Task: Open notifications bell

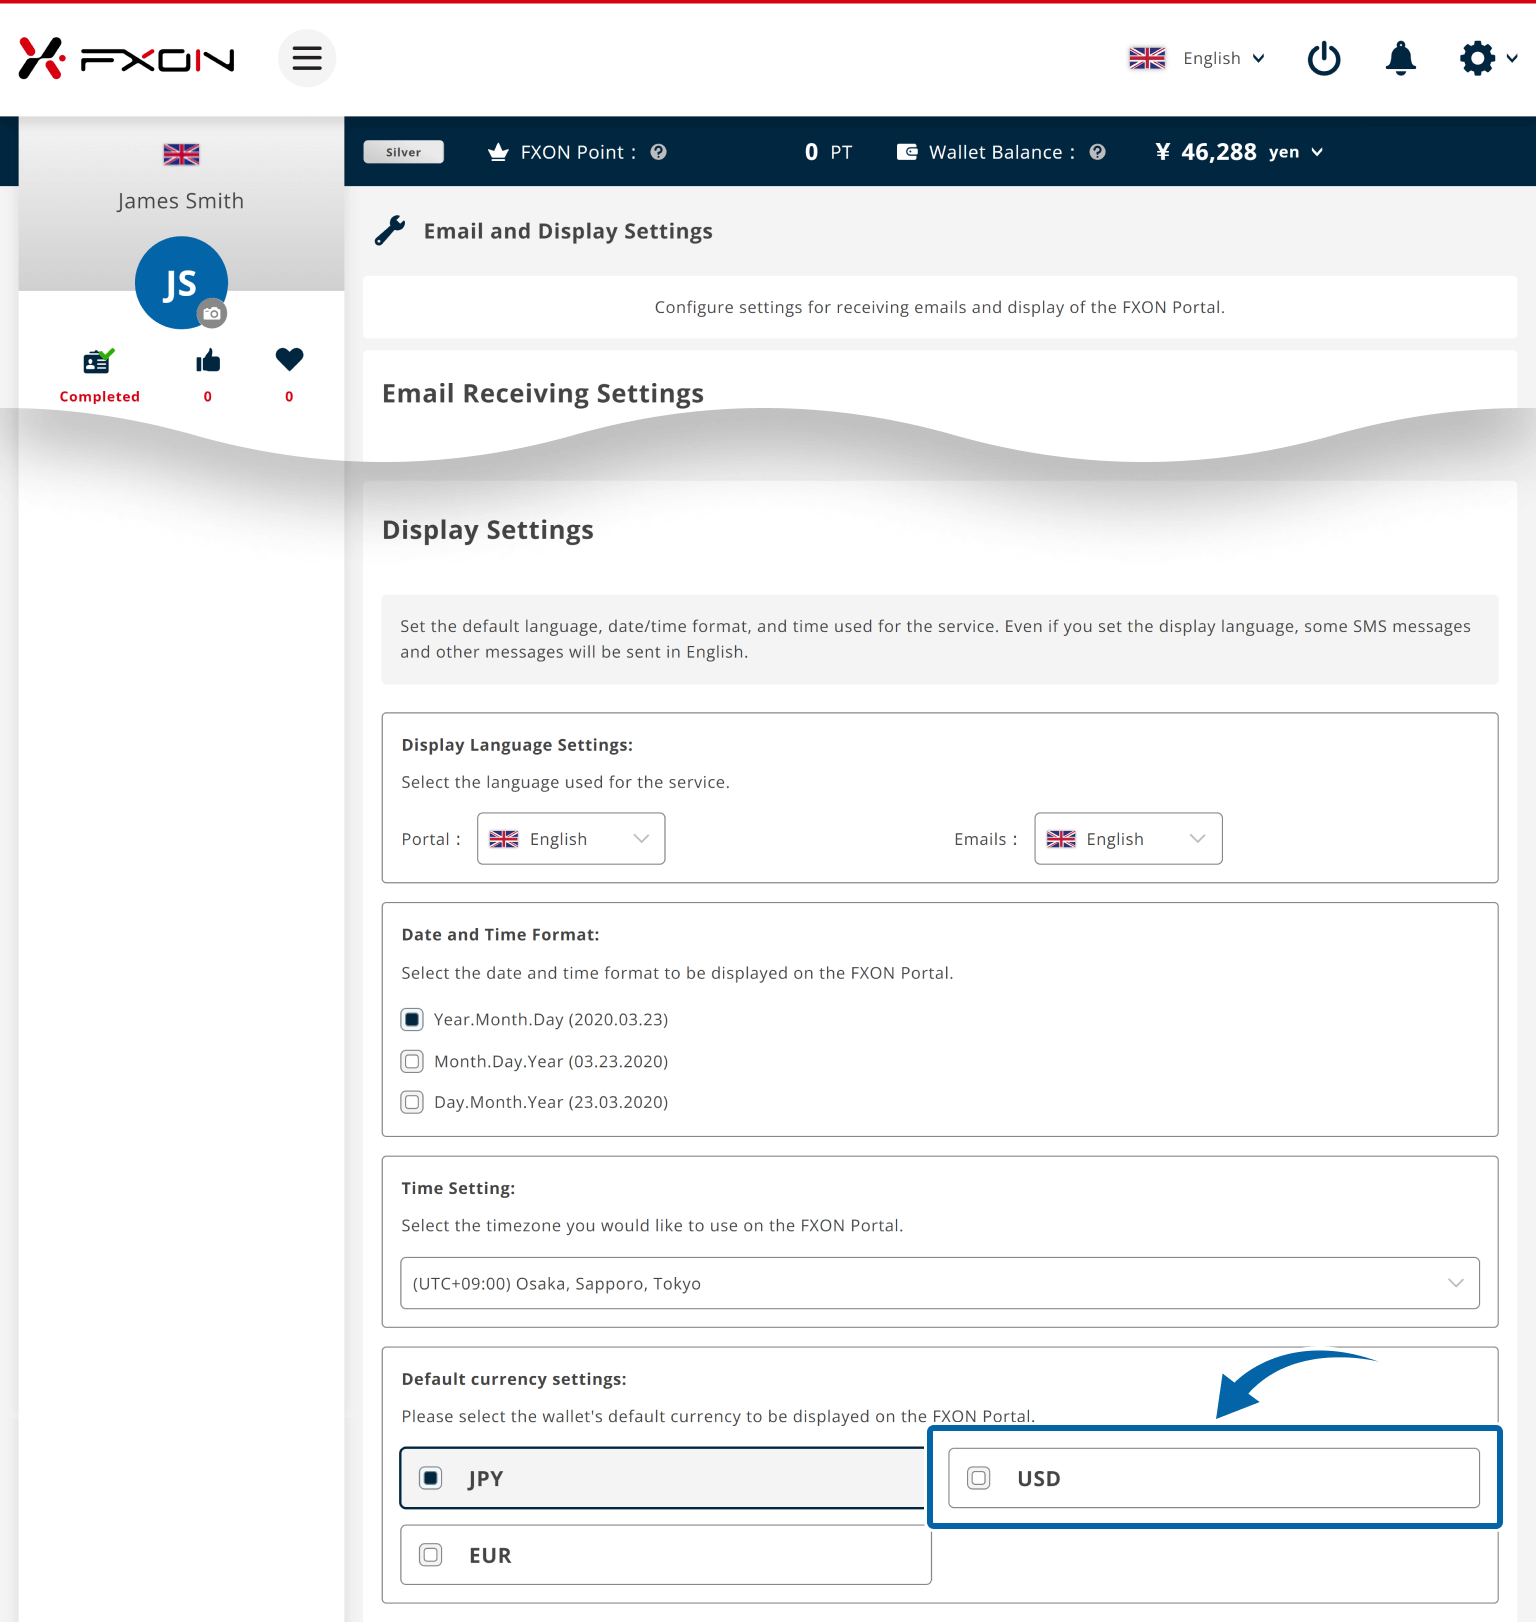Action: coord(1400,59)
